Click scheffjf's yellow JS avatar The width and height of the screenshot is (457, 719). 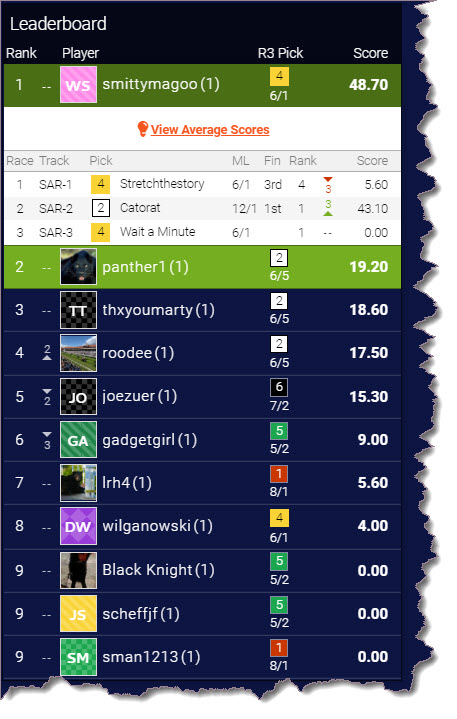78,614
